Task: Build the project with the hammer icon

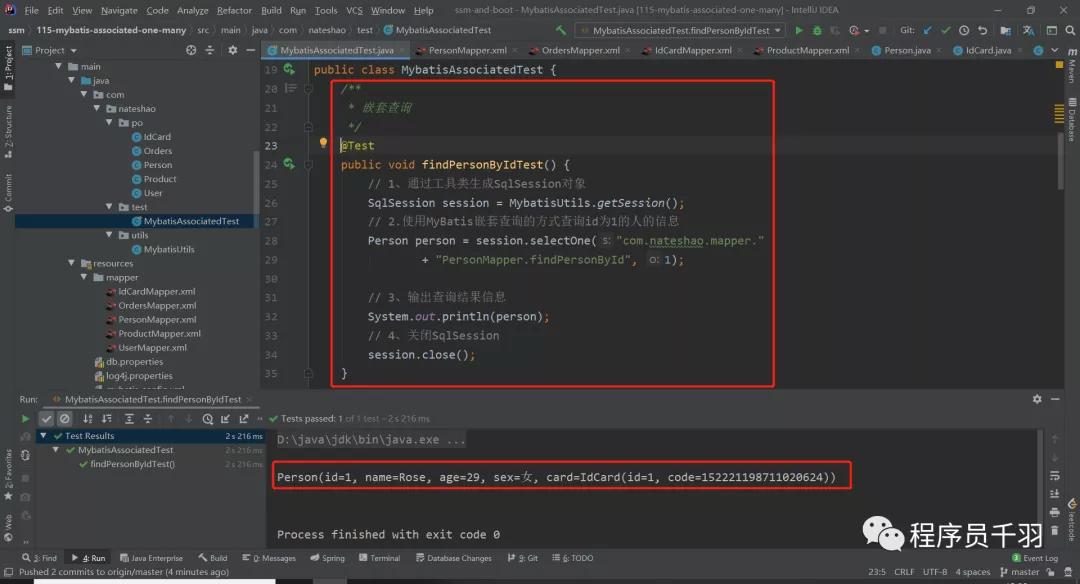Action: (561, 30)
